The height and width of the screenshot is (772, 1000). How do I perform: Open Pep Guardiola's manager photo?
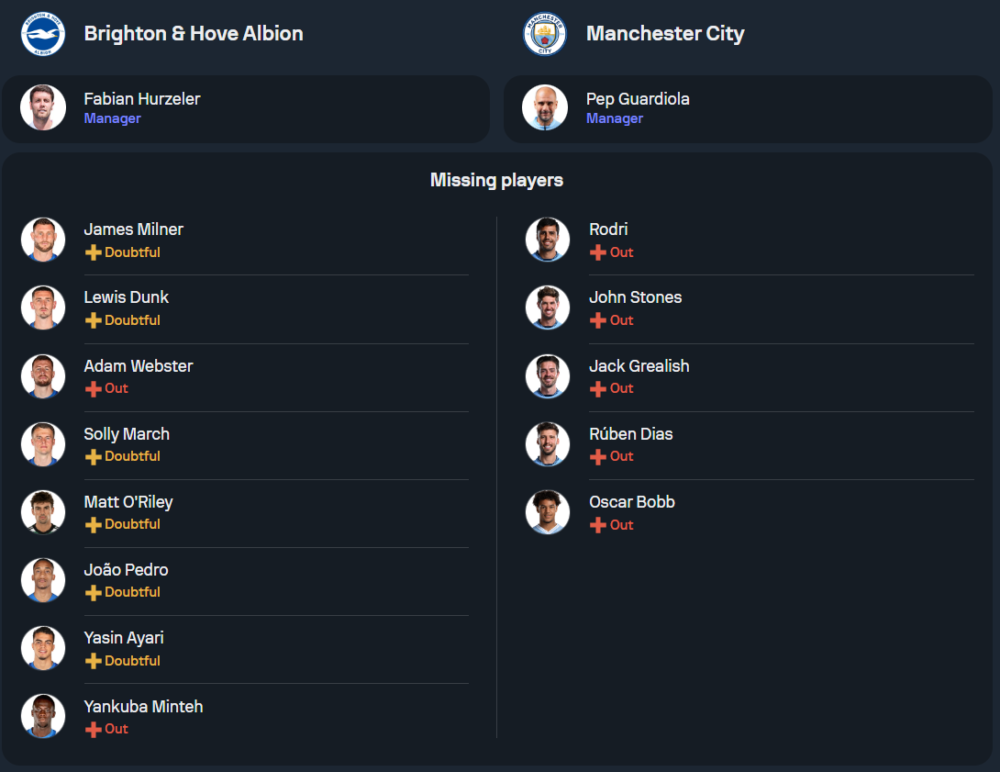[x=545, y=108]
